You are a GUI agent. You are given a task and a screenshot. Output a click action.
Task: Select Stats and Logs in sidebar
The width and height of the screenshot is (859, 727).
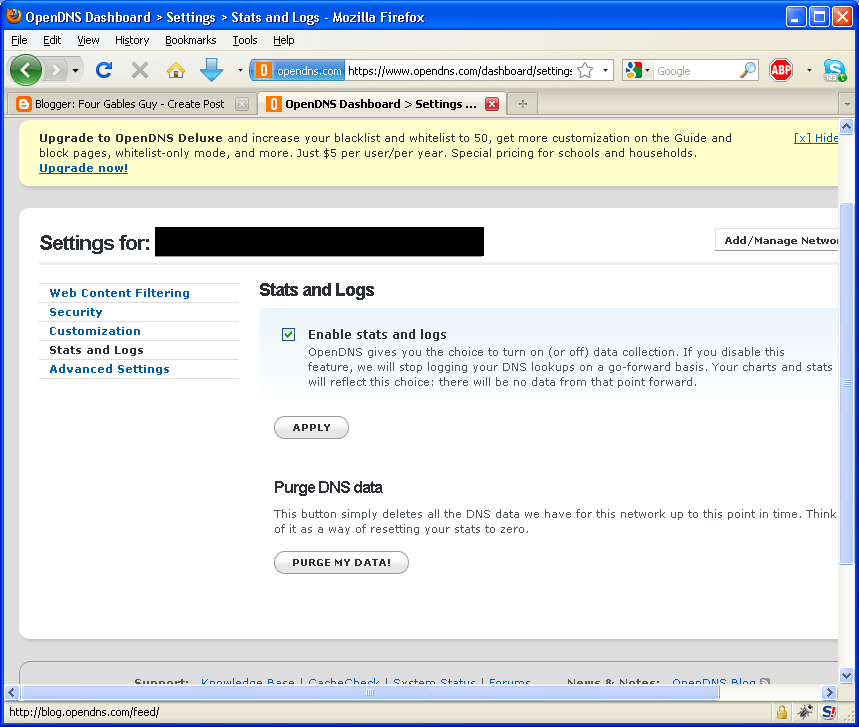point(96,350)
